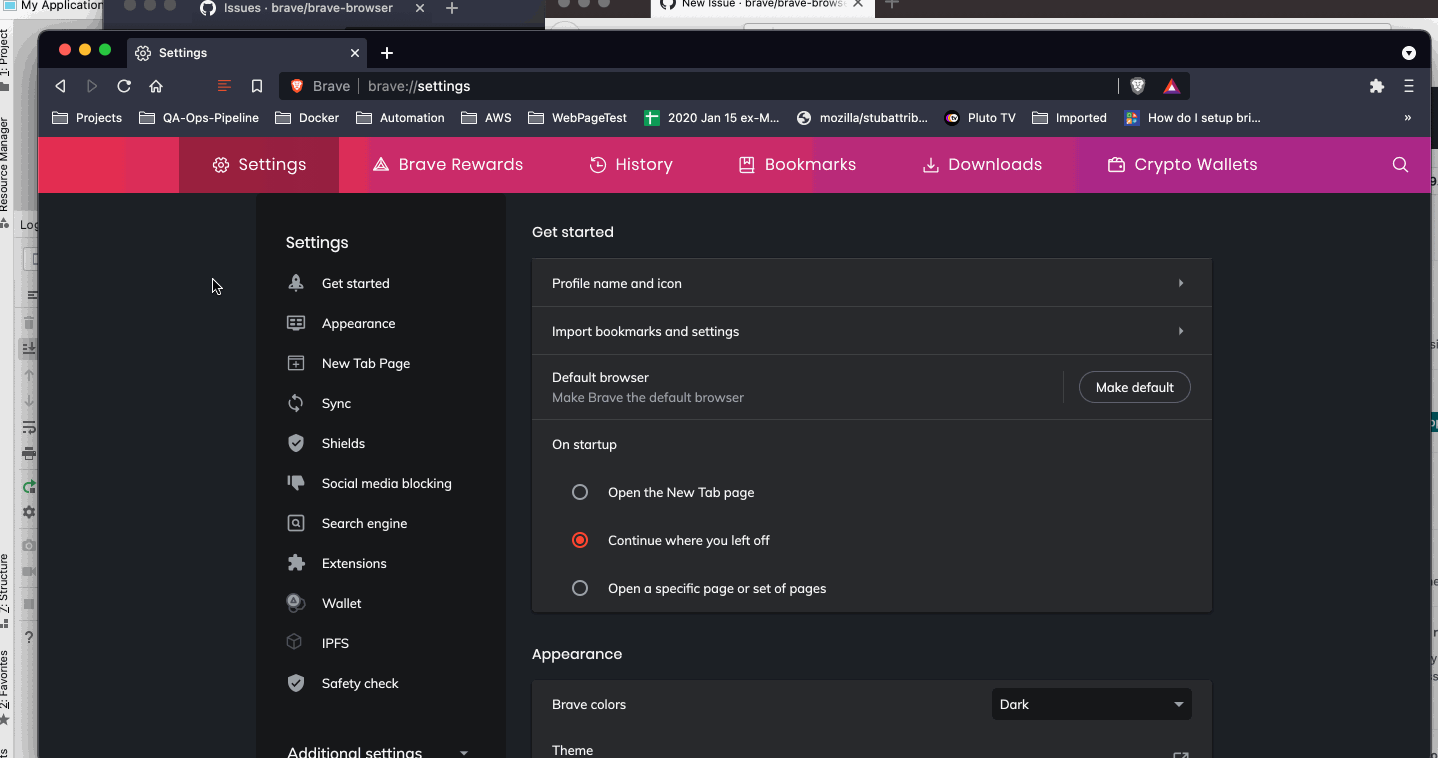Choose Open a specific page option
Image resolution: width=1438 pixels, height=758 pixels.
click(580, 588)
